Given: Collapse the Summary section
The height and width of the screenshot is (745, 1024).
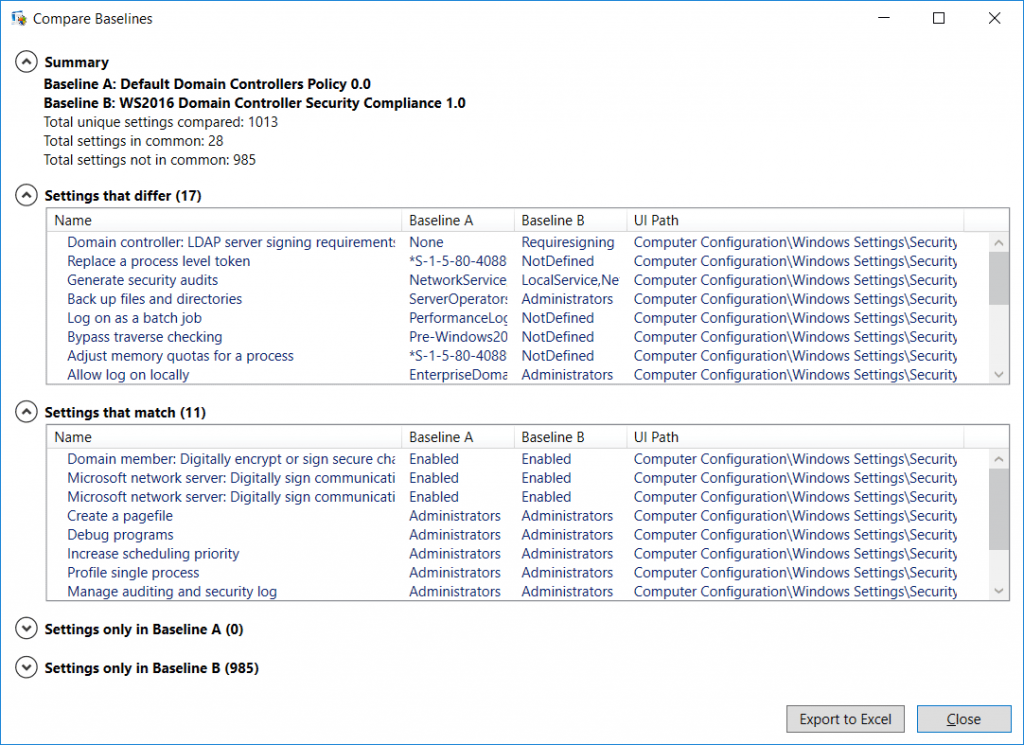Looking at the screenshot, I should 26,61.
